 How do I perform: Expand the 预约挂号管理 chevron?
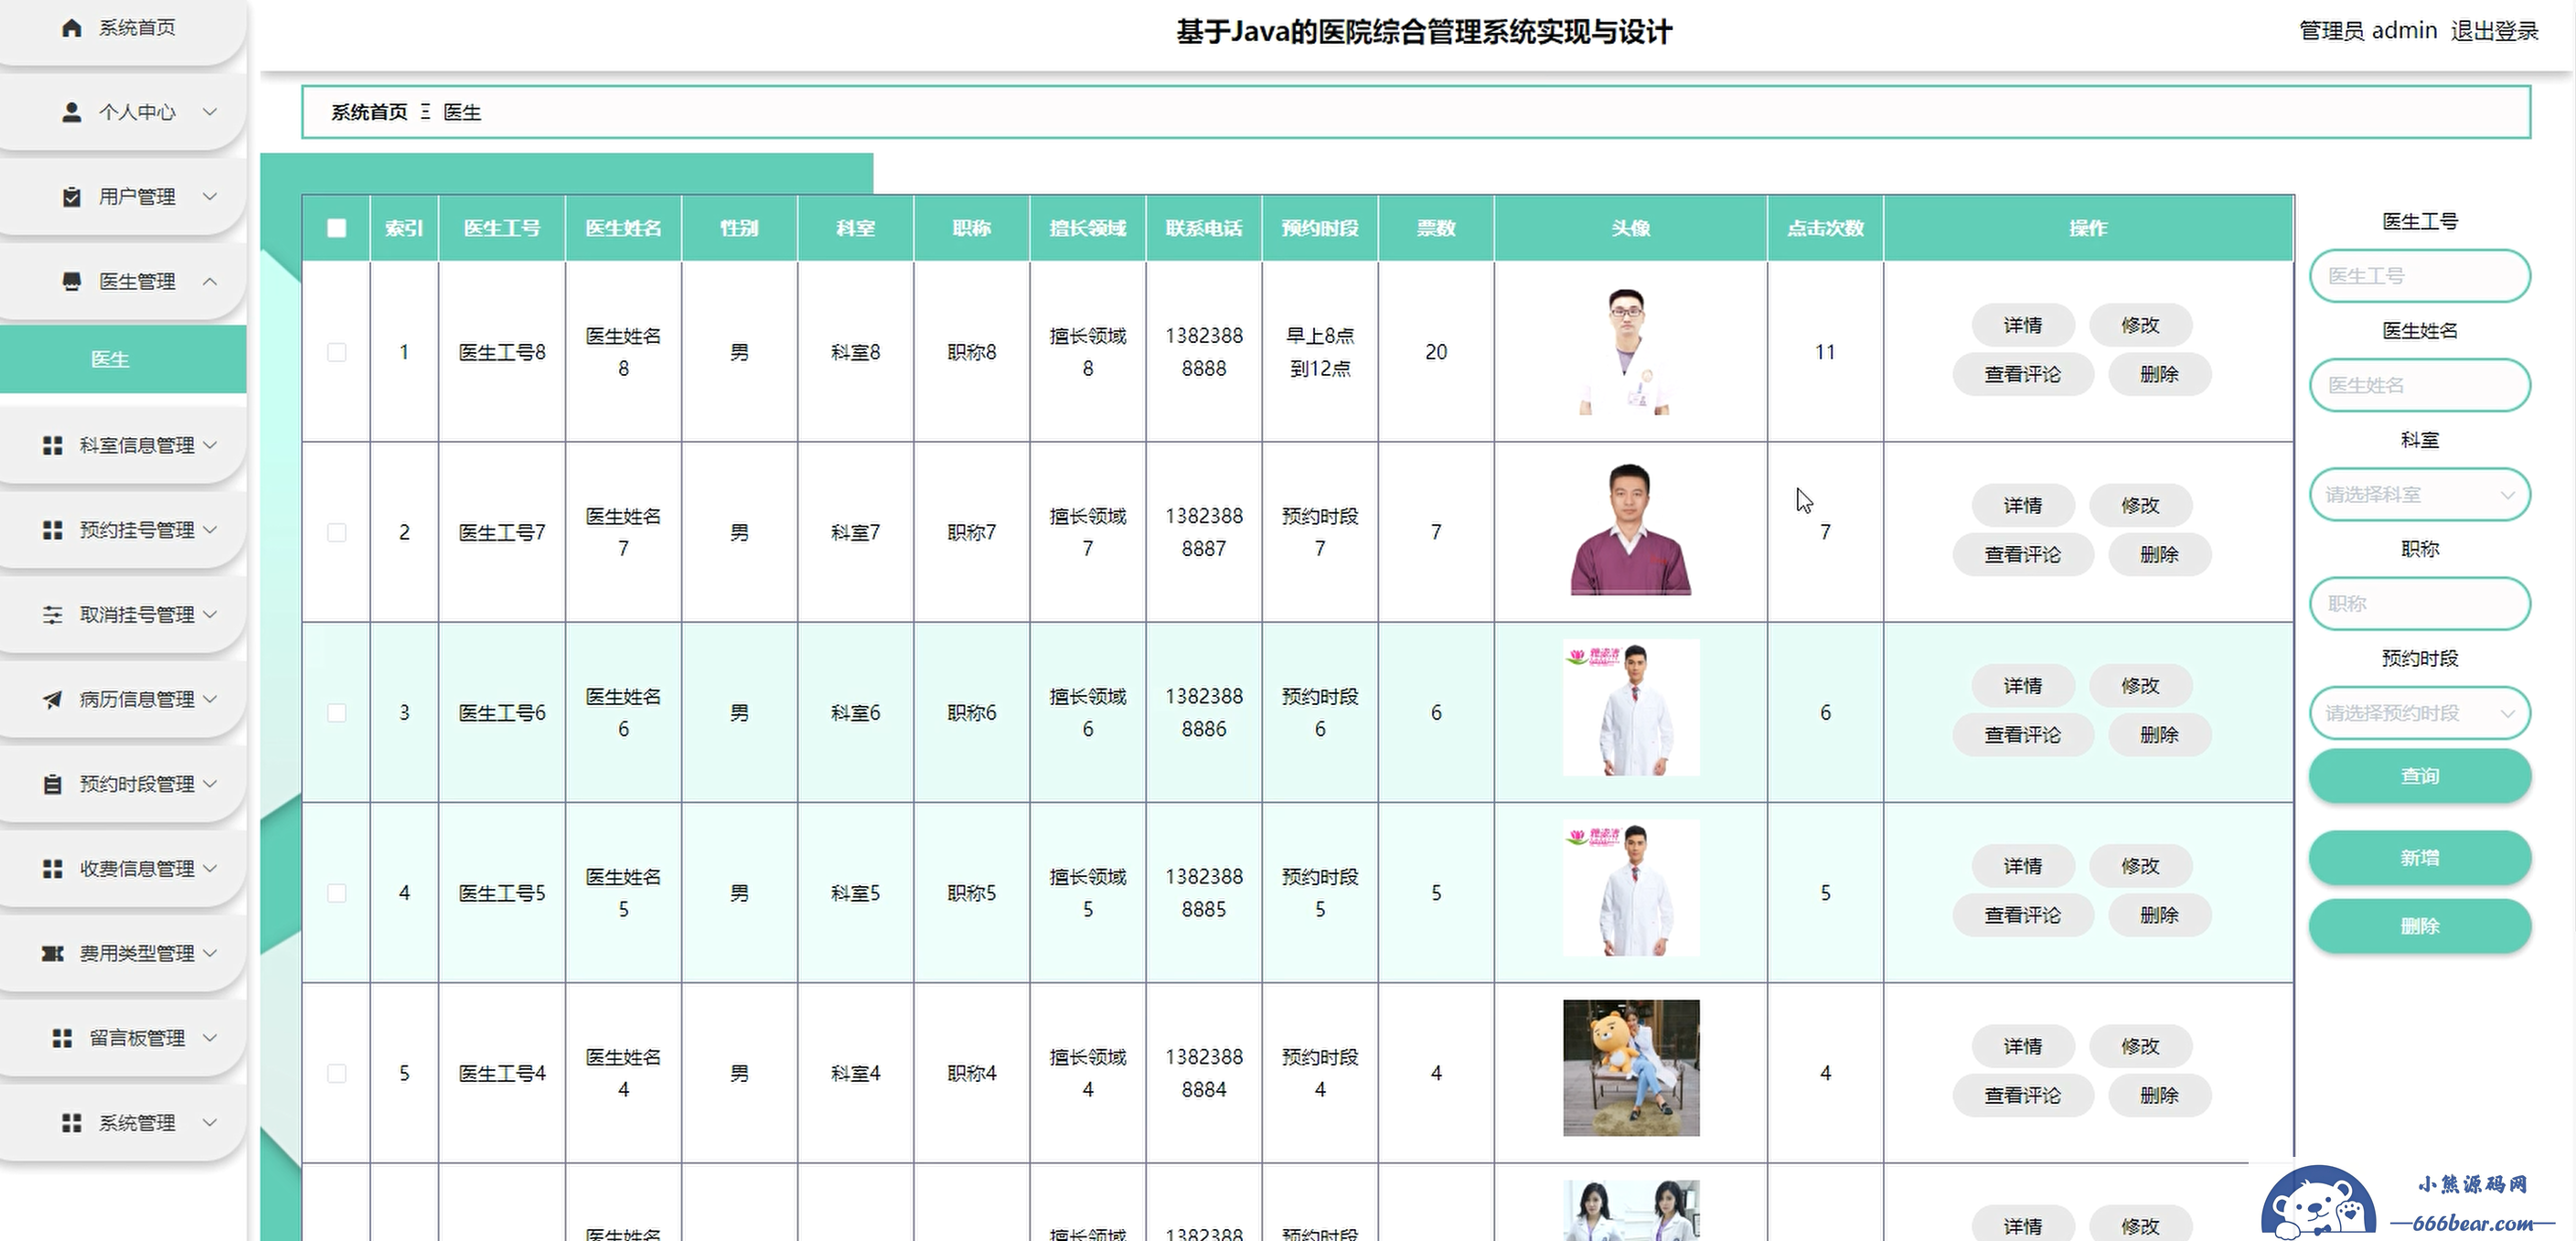[210, 530]
